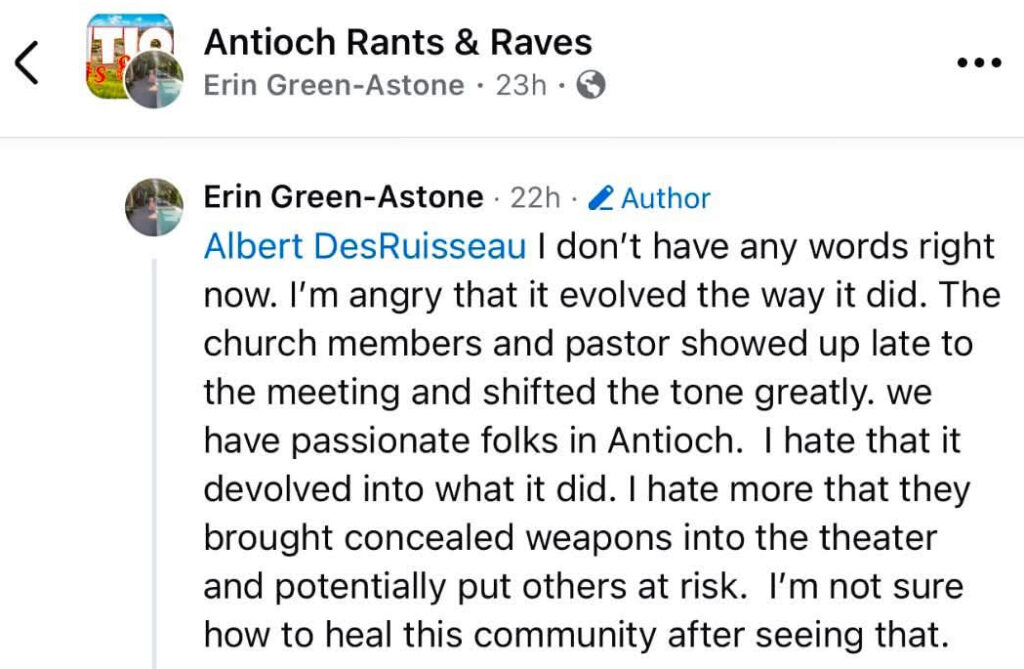Go back using the left arrow
This screenshot has height=669, width=1024.
27,63
